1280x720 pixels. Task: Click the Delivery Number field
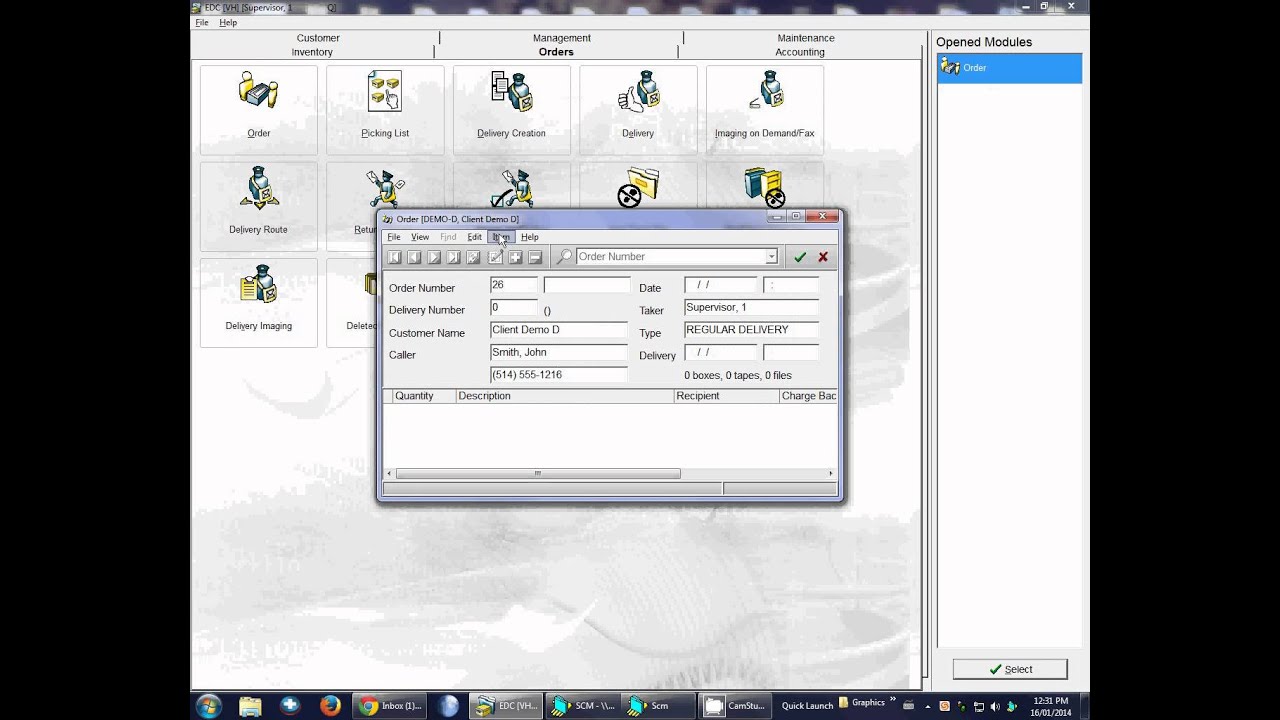(x=514, y=308)
